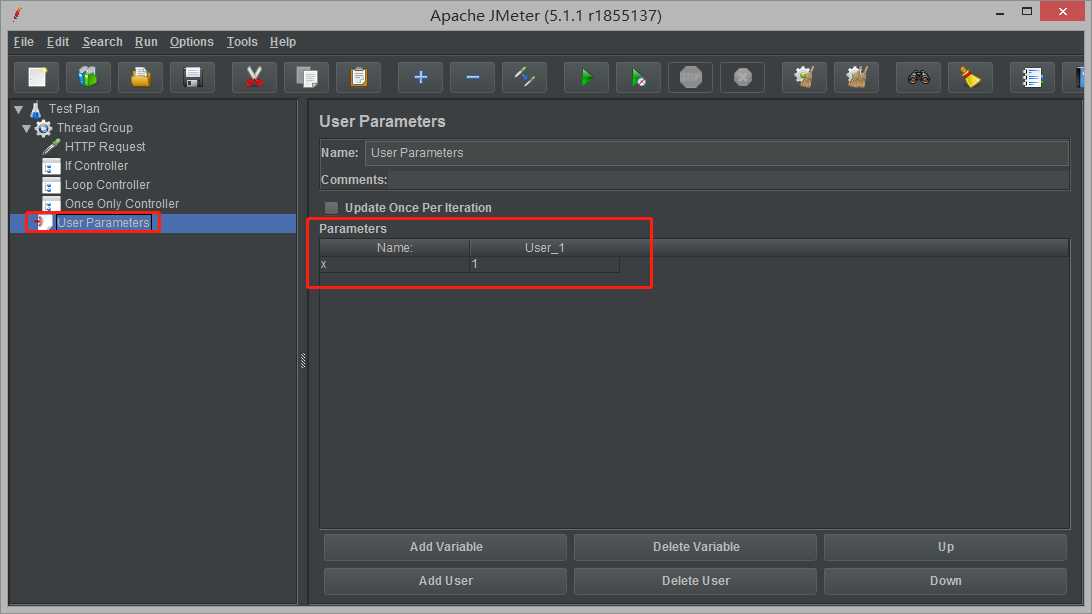Click the Paste clipboard icon

pyautogui.click(x=359, y=77)
